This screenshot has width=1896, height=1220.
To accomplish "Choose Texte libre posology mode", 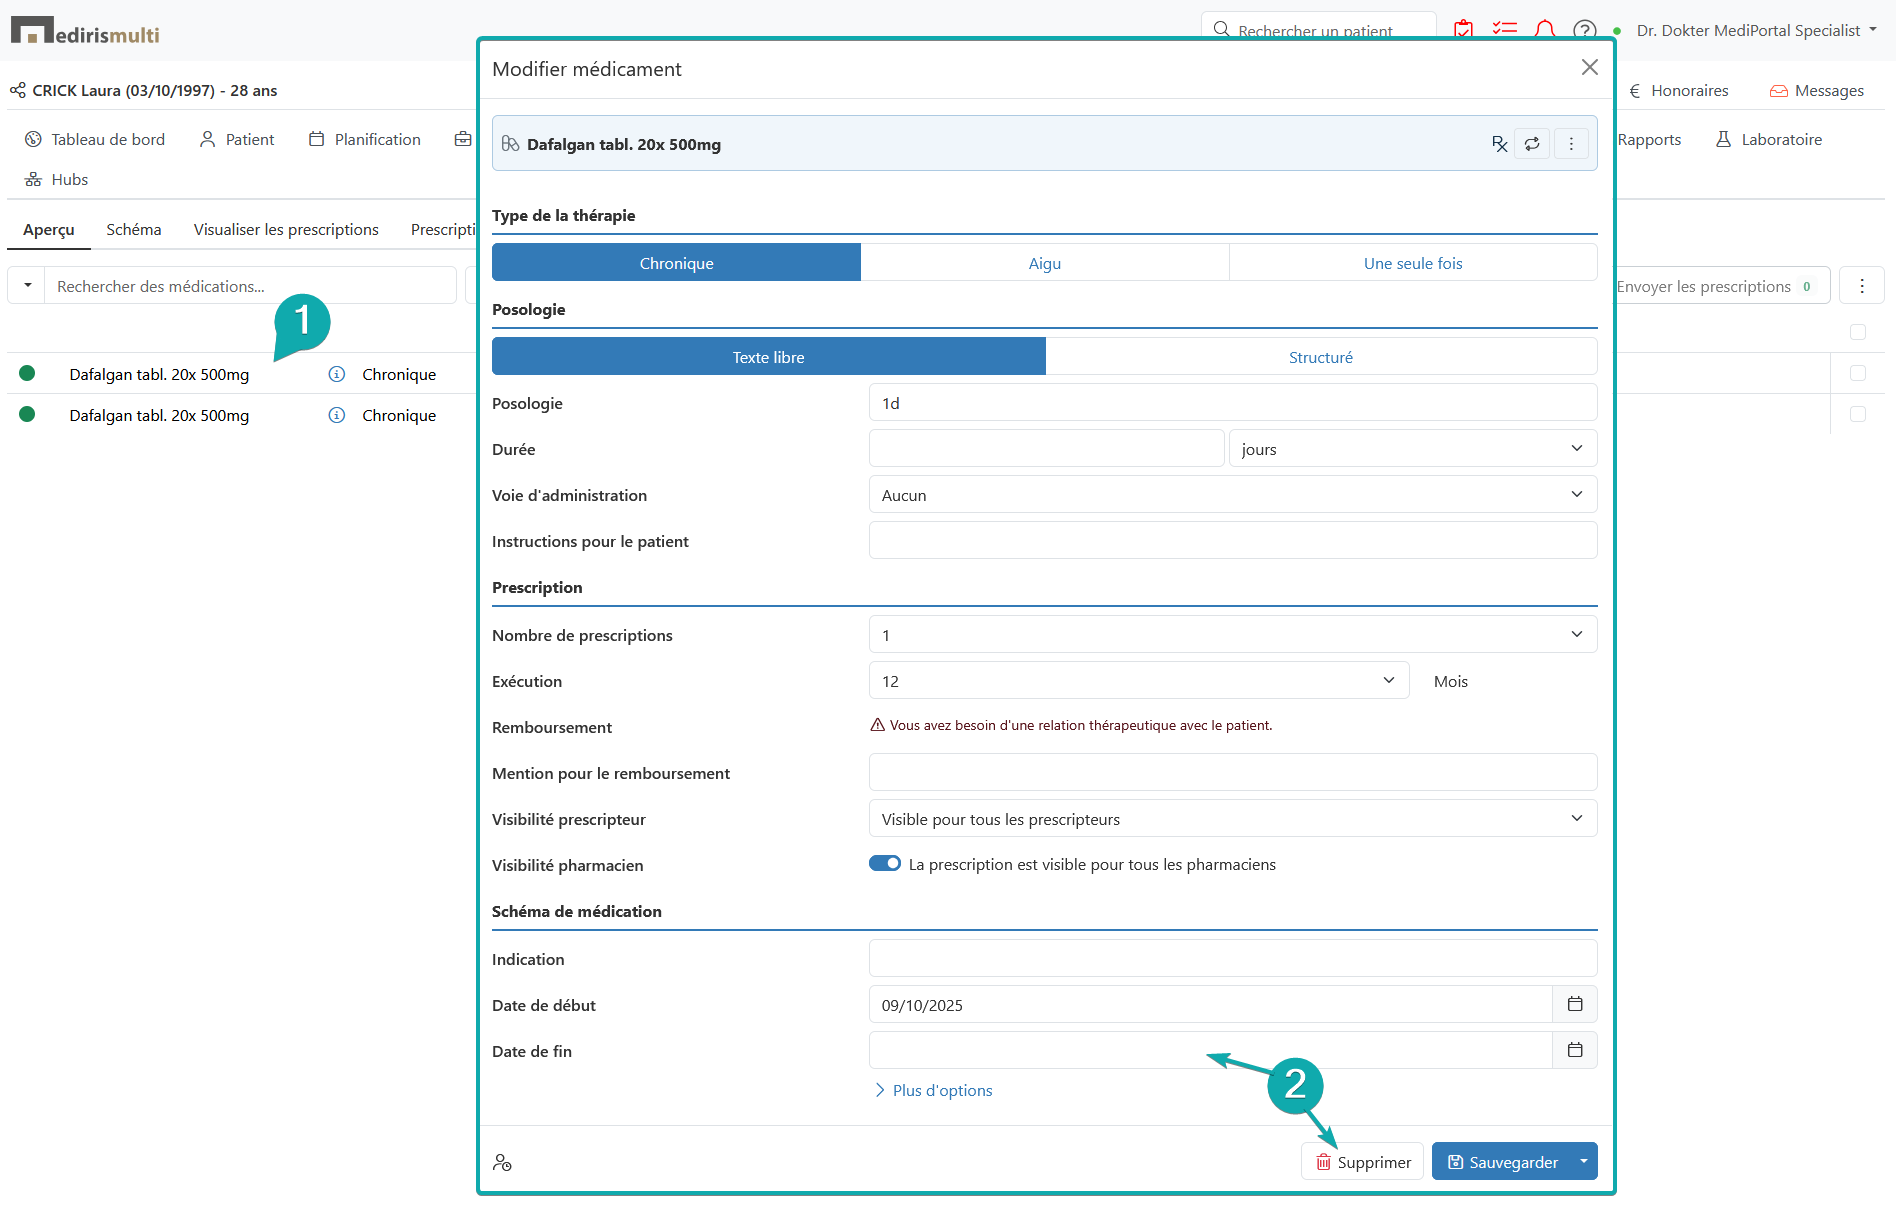I will 768,357.
